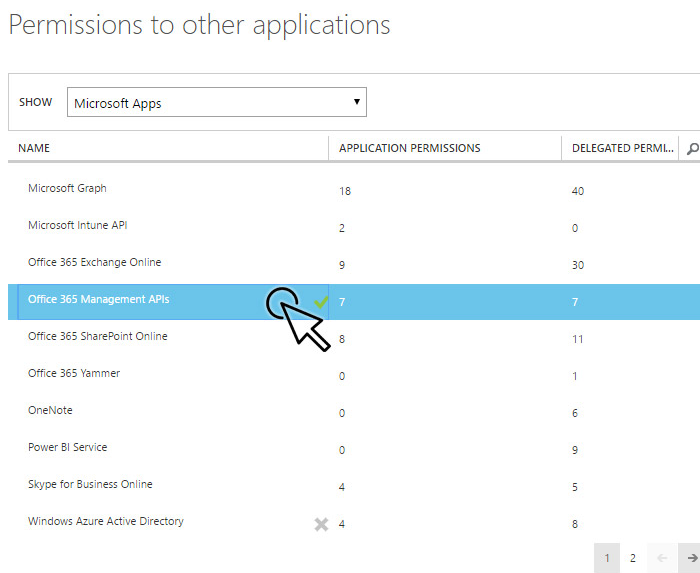Viewport: 700px width, 573px height.
Task: Click the previous page left arrow
Action: (662, 558)
